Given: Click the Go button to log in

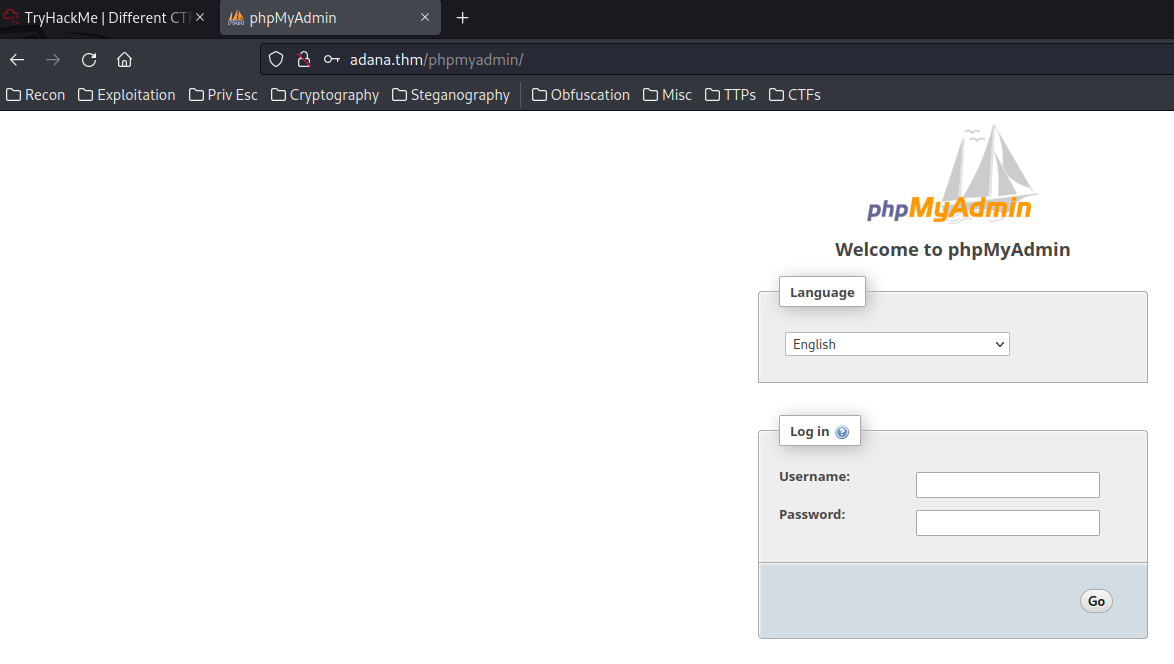Looking at the screenshot, I should coord(1096,601).
